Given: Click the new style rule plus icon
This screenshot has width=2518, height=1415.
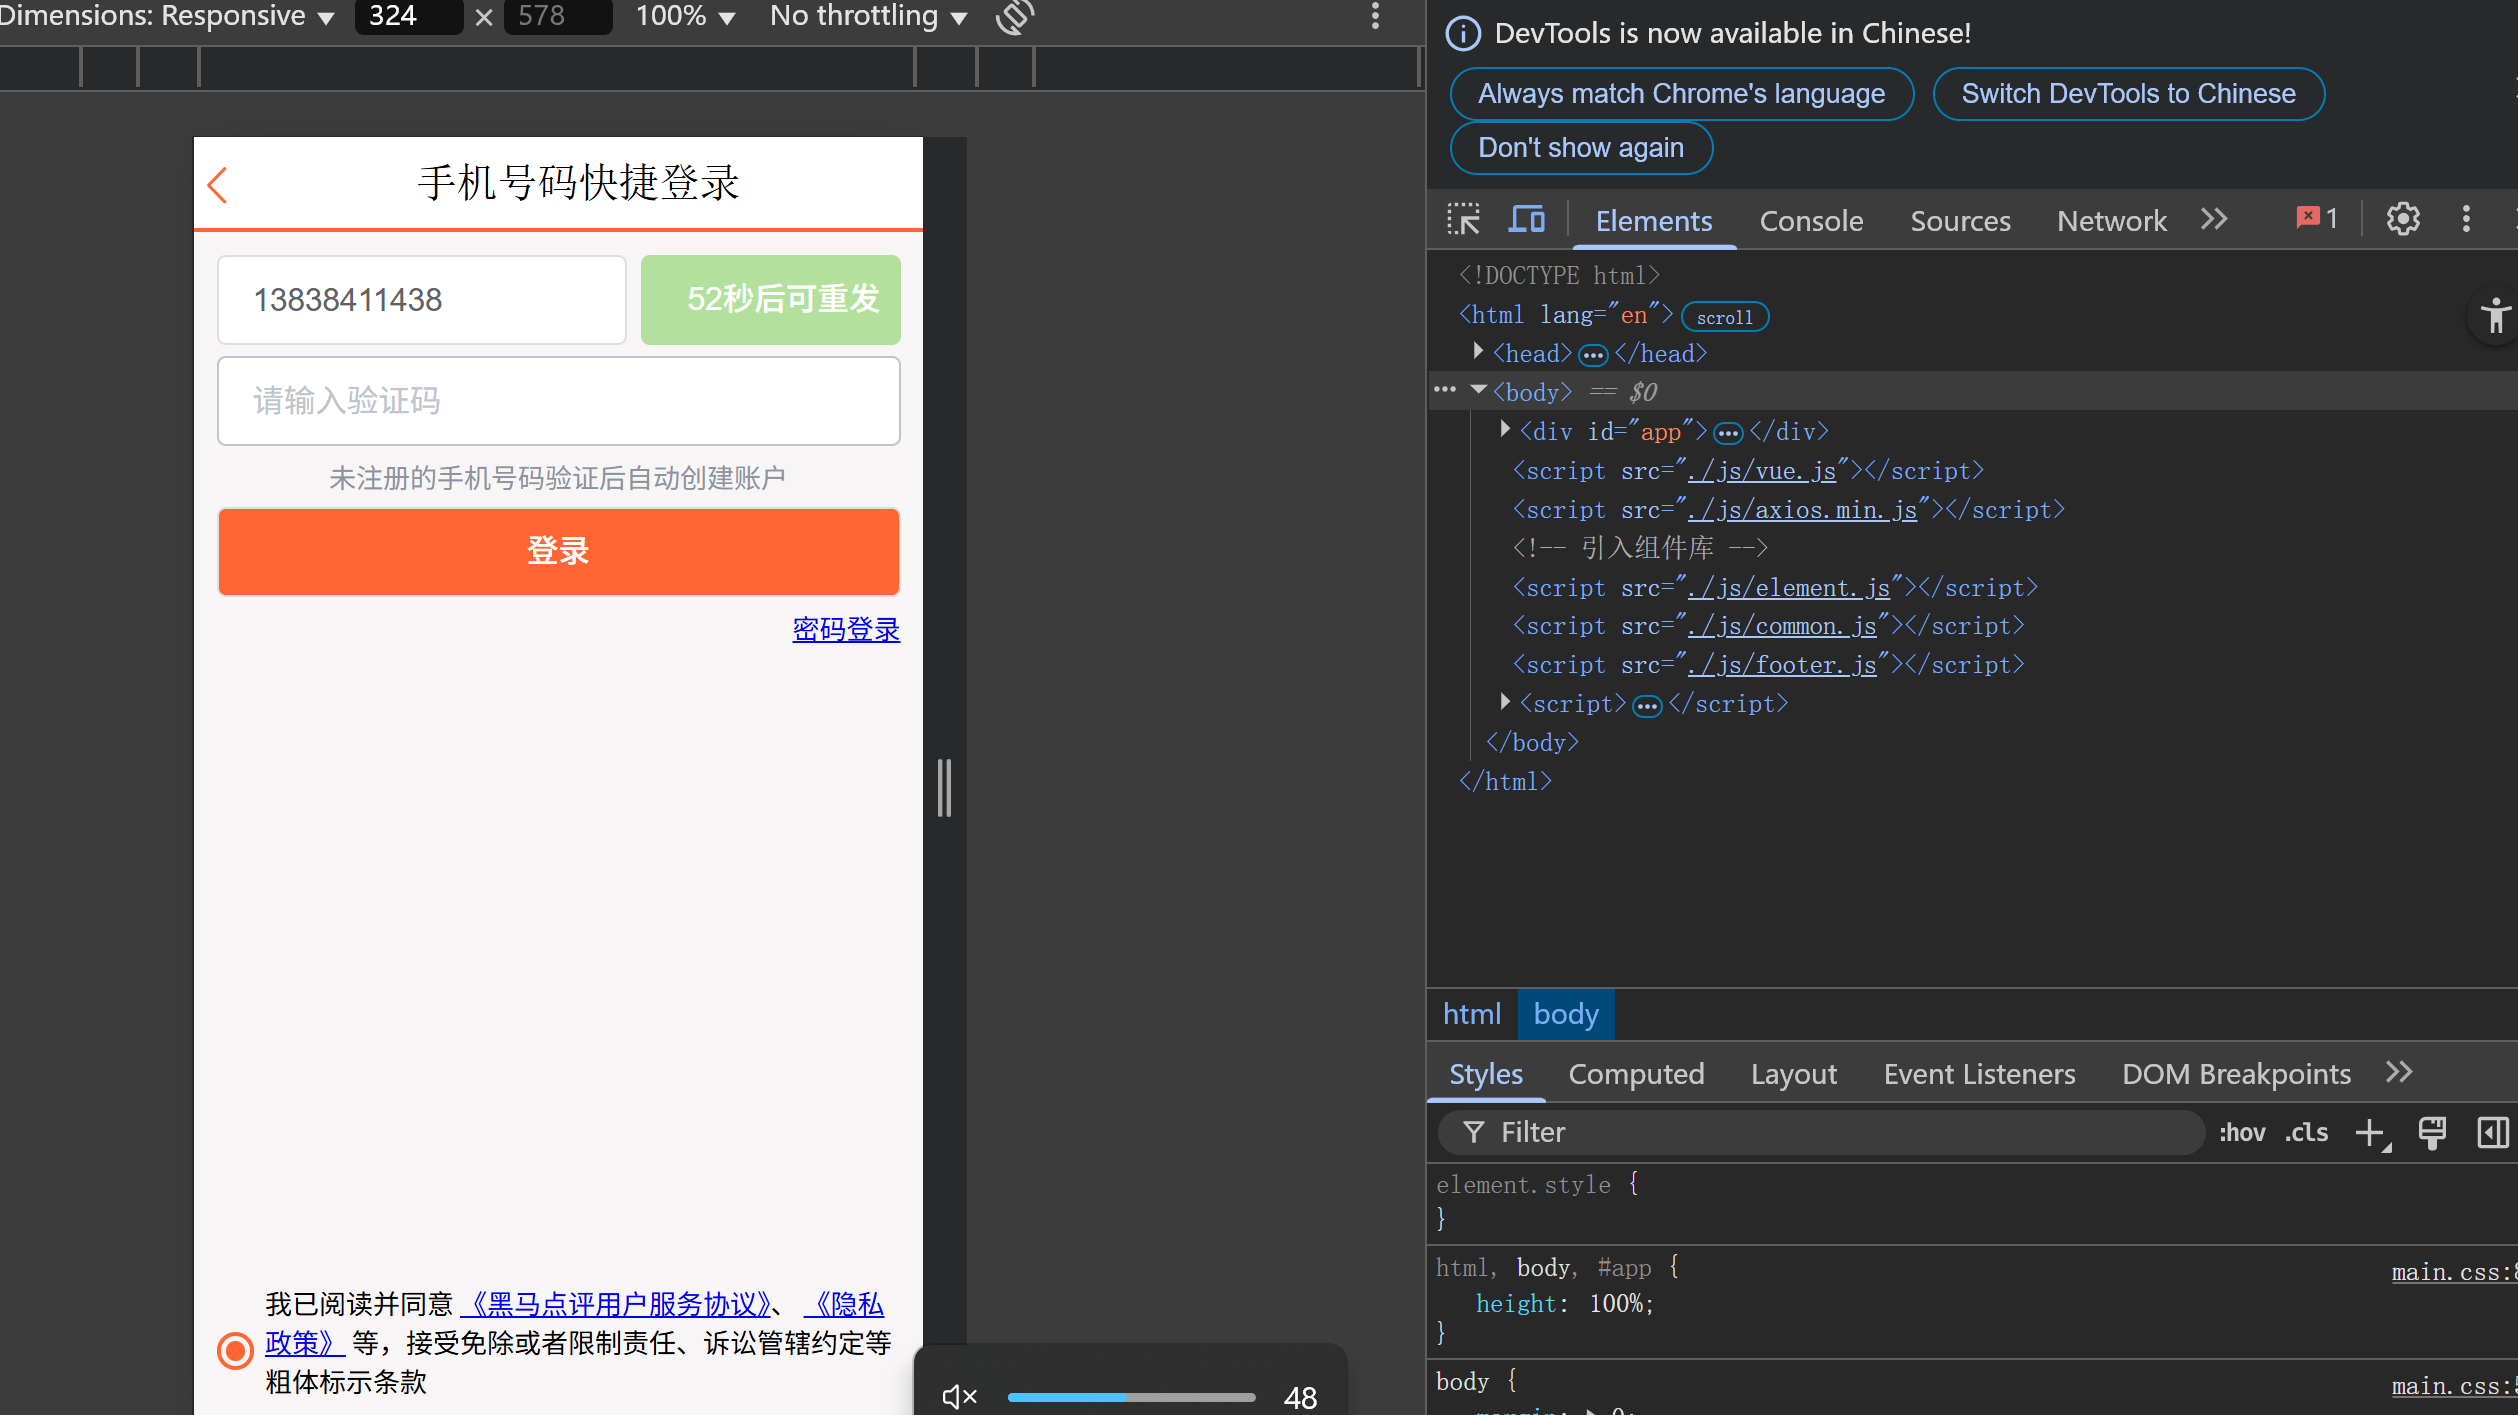Looking at the screenshot, I should 2370,1133.
